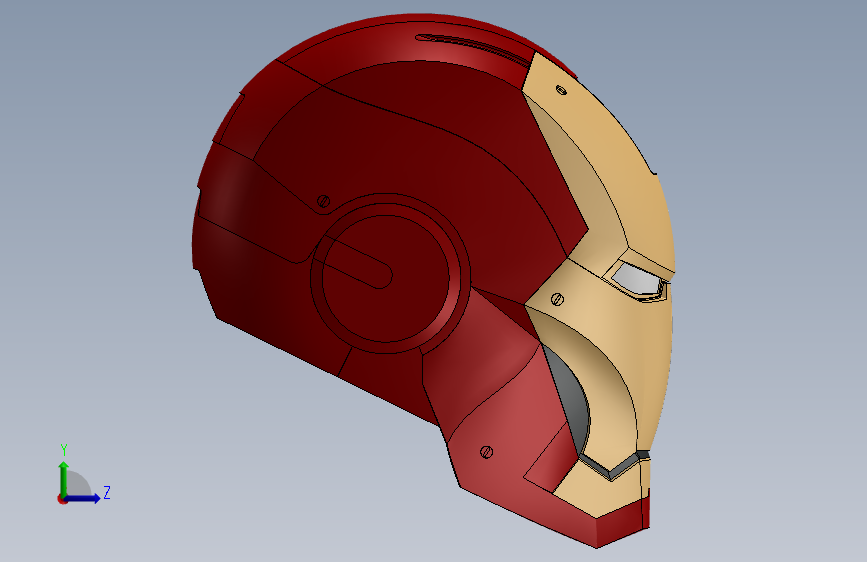The image size is (867, 562).
Task: Select the screw on the red jaw piece
Action: 487,452
